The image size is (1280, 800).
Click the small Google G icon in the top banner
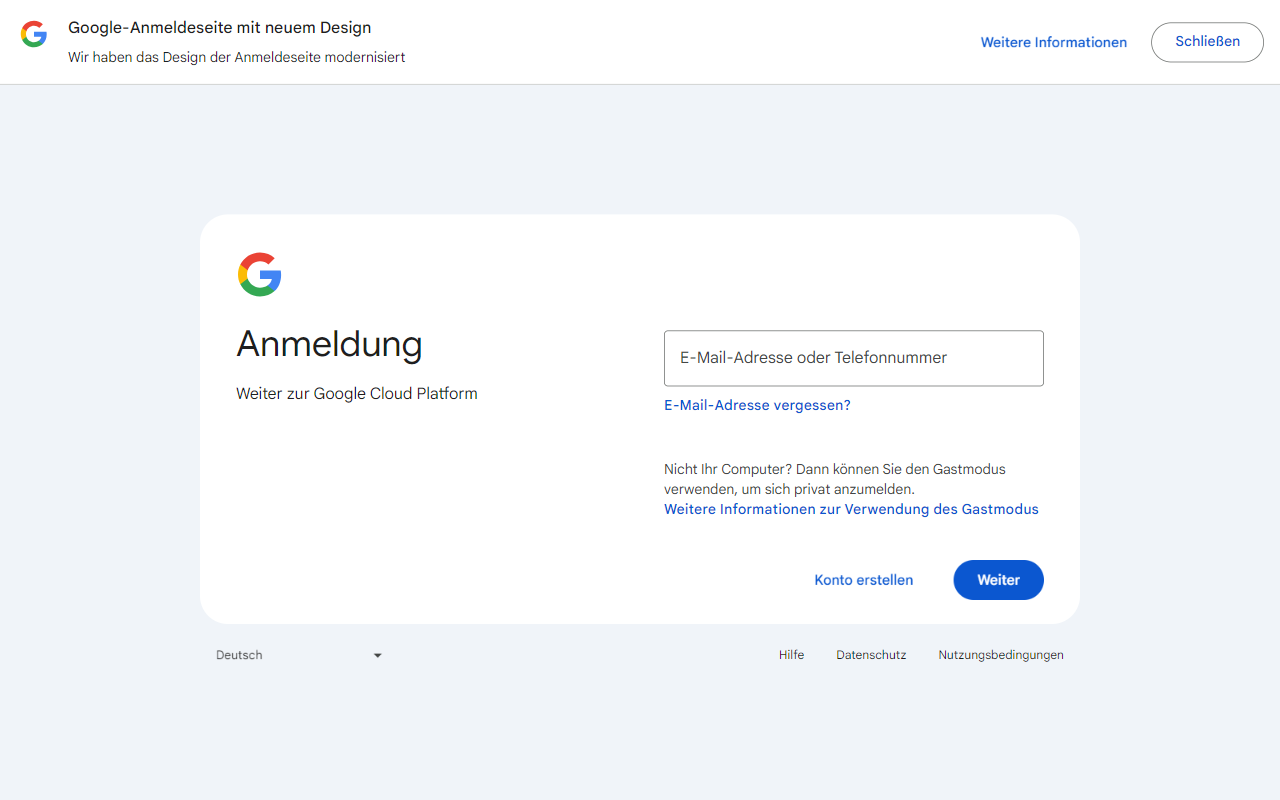pos(33,33)
